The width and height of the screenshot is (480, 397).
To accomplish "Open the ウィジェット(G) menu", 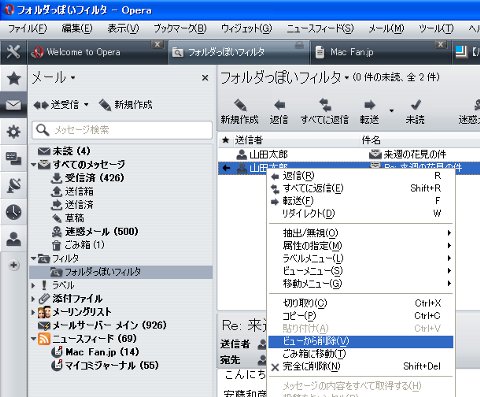I will 247,29.
